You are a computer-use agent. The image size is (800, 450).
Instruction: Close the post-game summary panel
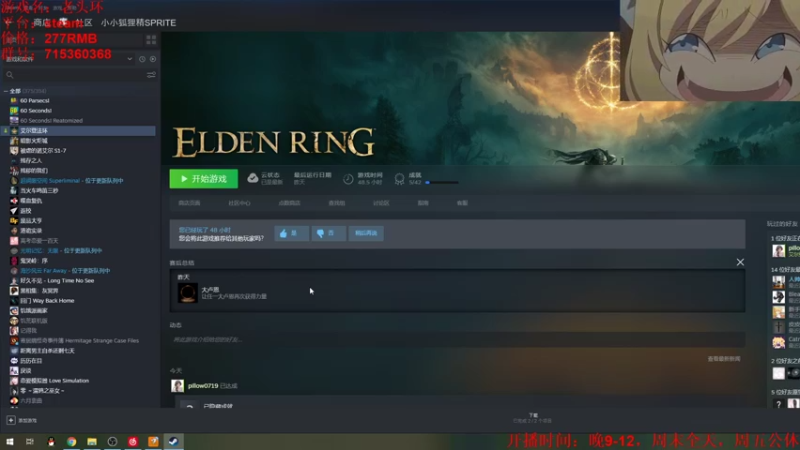pos(740,262)
